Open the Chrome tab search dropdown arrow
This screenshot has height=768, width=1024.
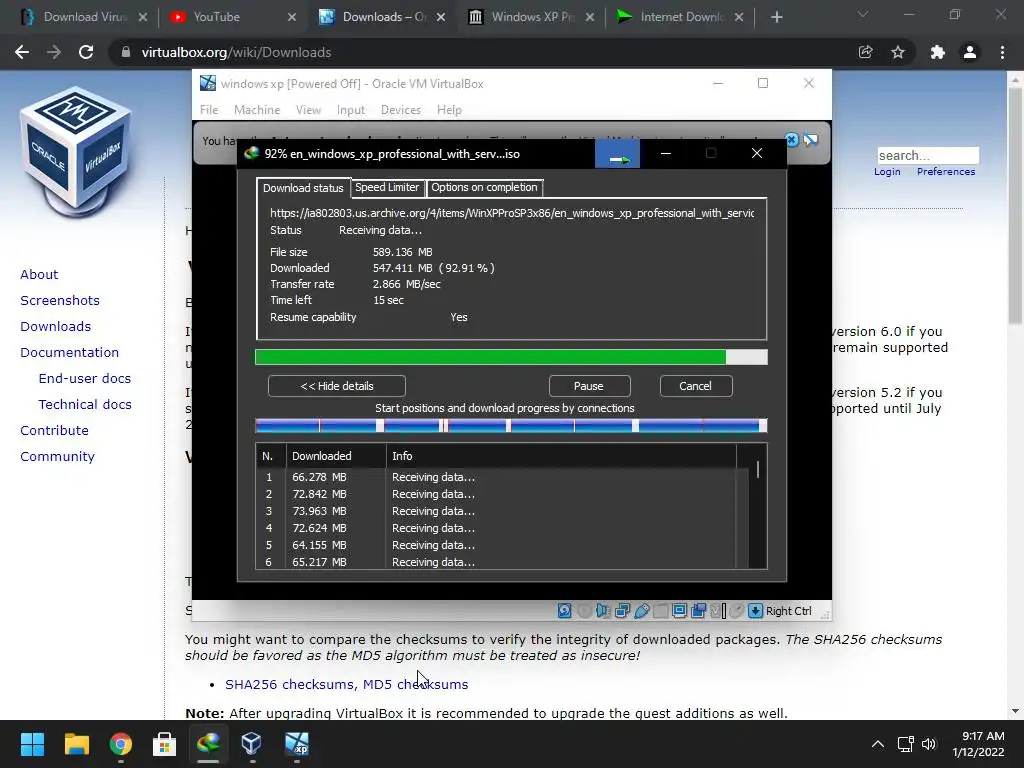(x=863, y=14)
